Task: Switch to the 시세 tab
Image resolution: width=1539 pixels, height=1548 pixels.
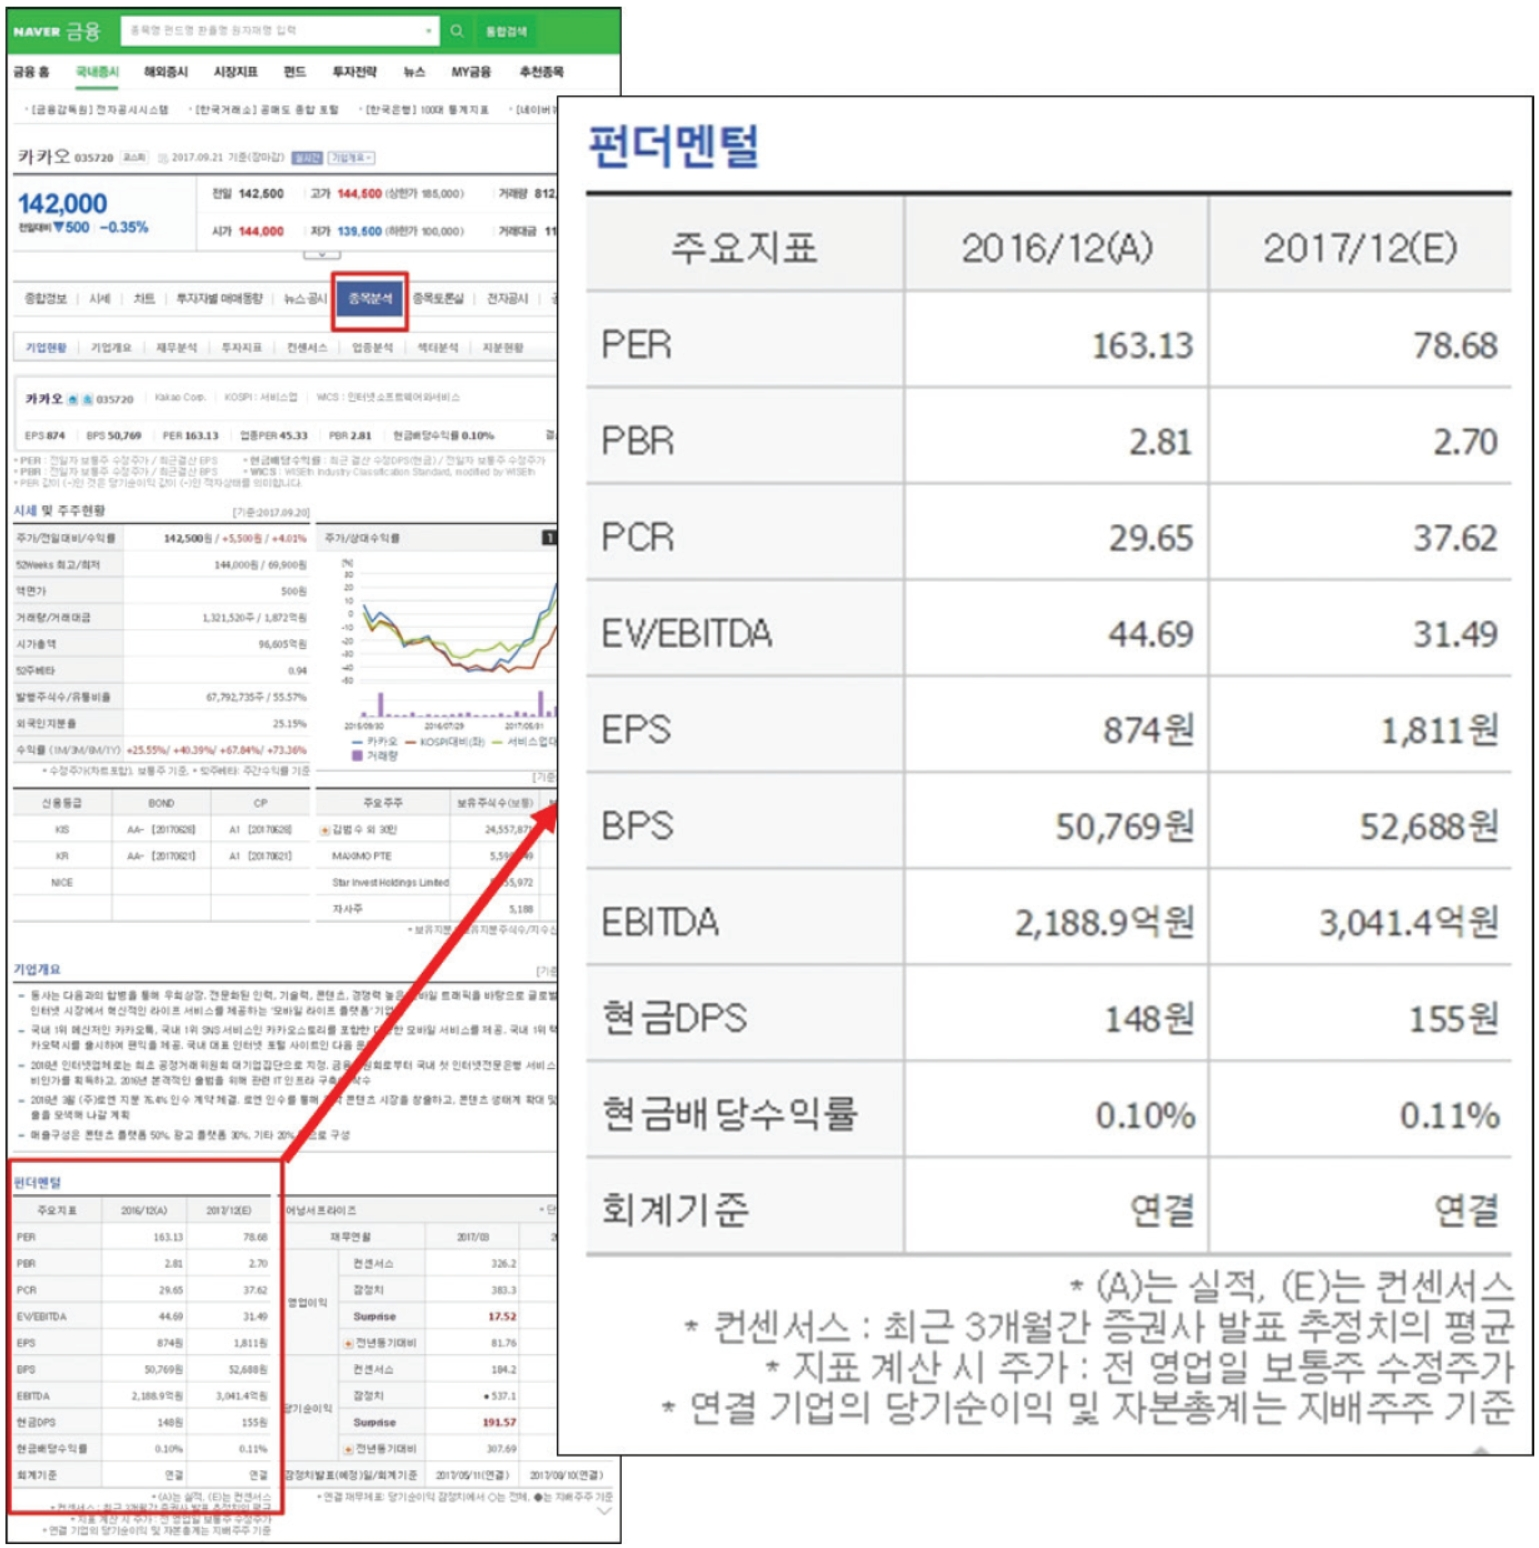Action: [x=100, y=299]
